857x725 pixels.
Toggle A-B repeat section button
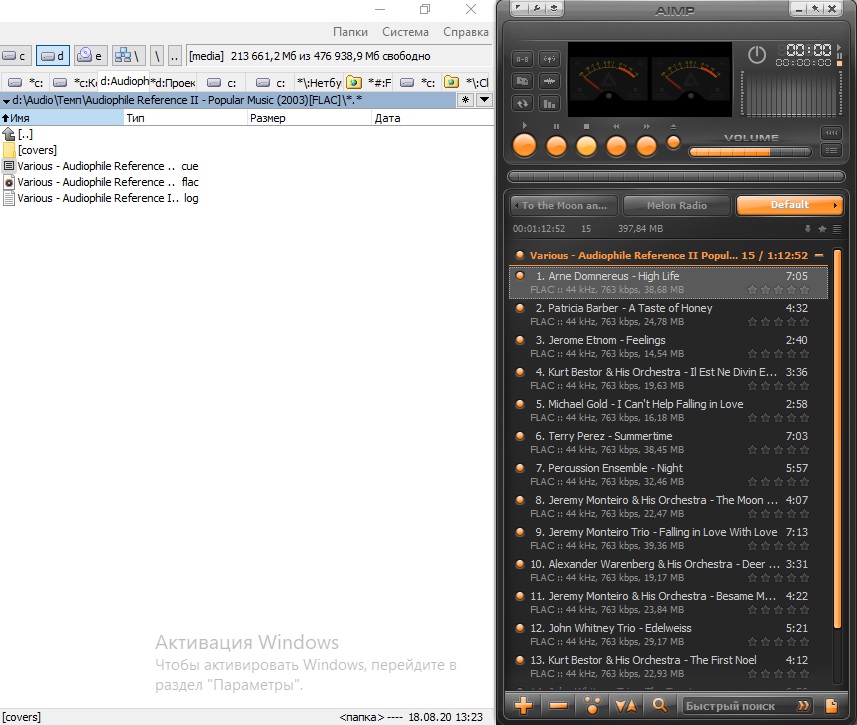coord(523,59)
